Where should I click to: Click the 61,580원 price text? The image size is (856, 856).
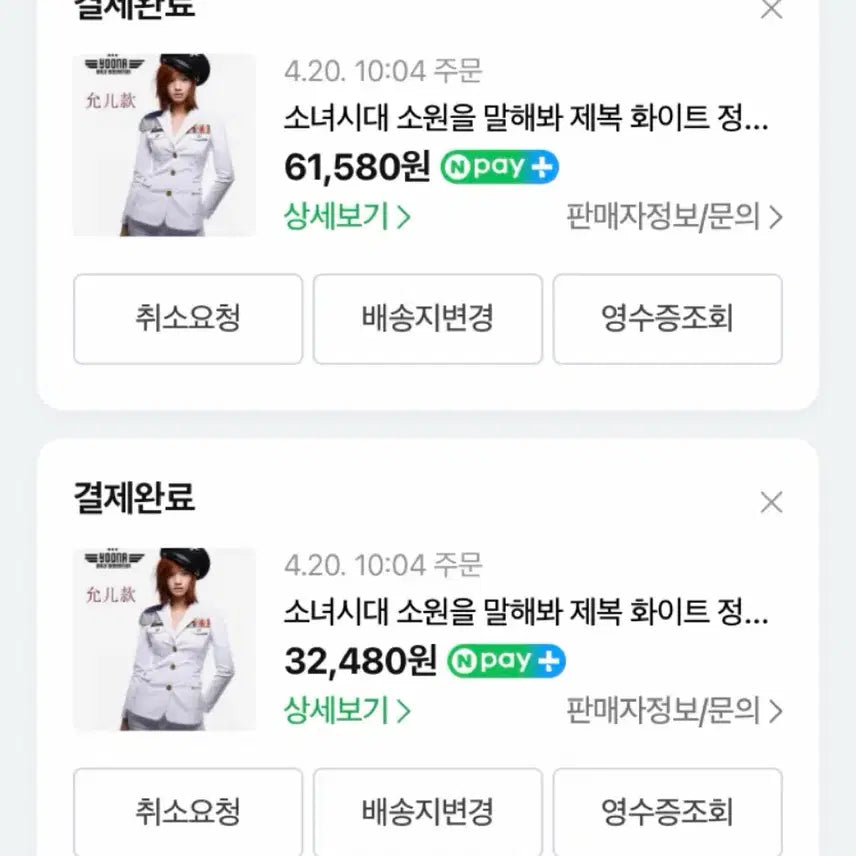[x=356, y=167]
